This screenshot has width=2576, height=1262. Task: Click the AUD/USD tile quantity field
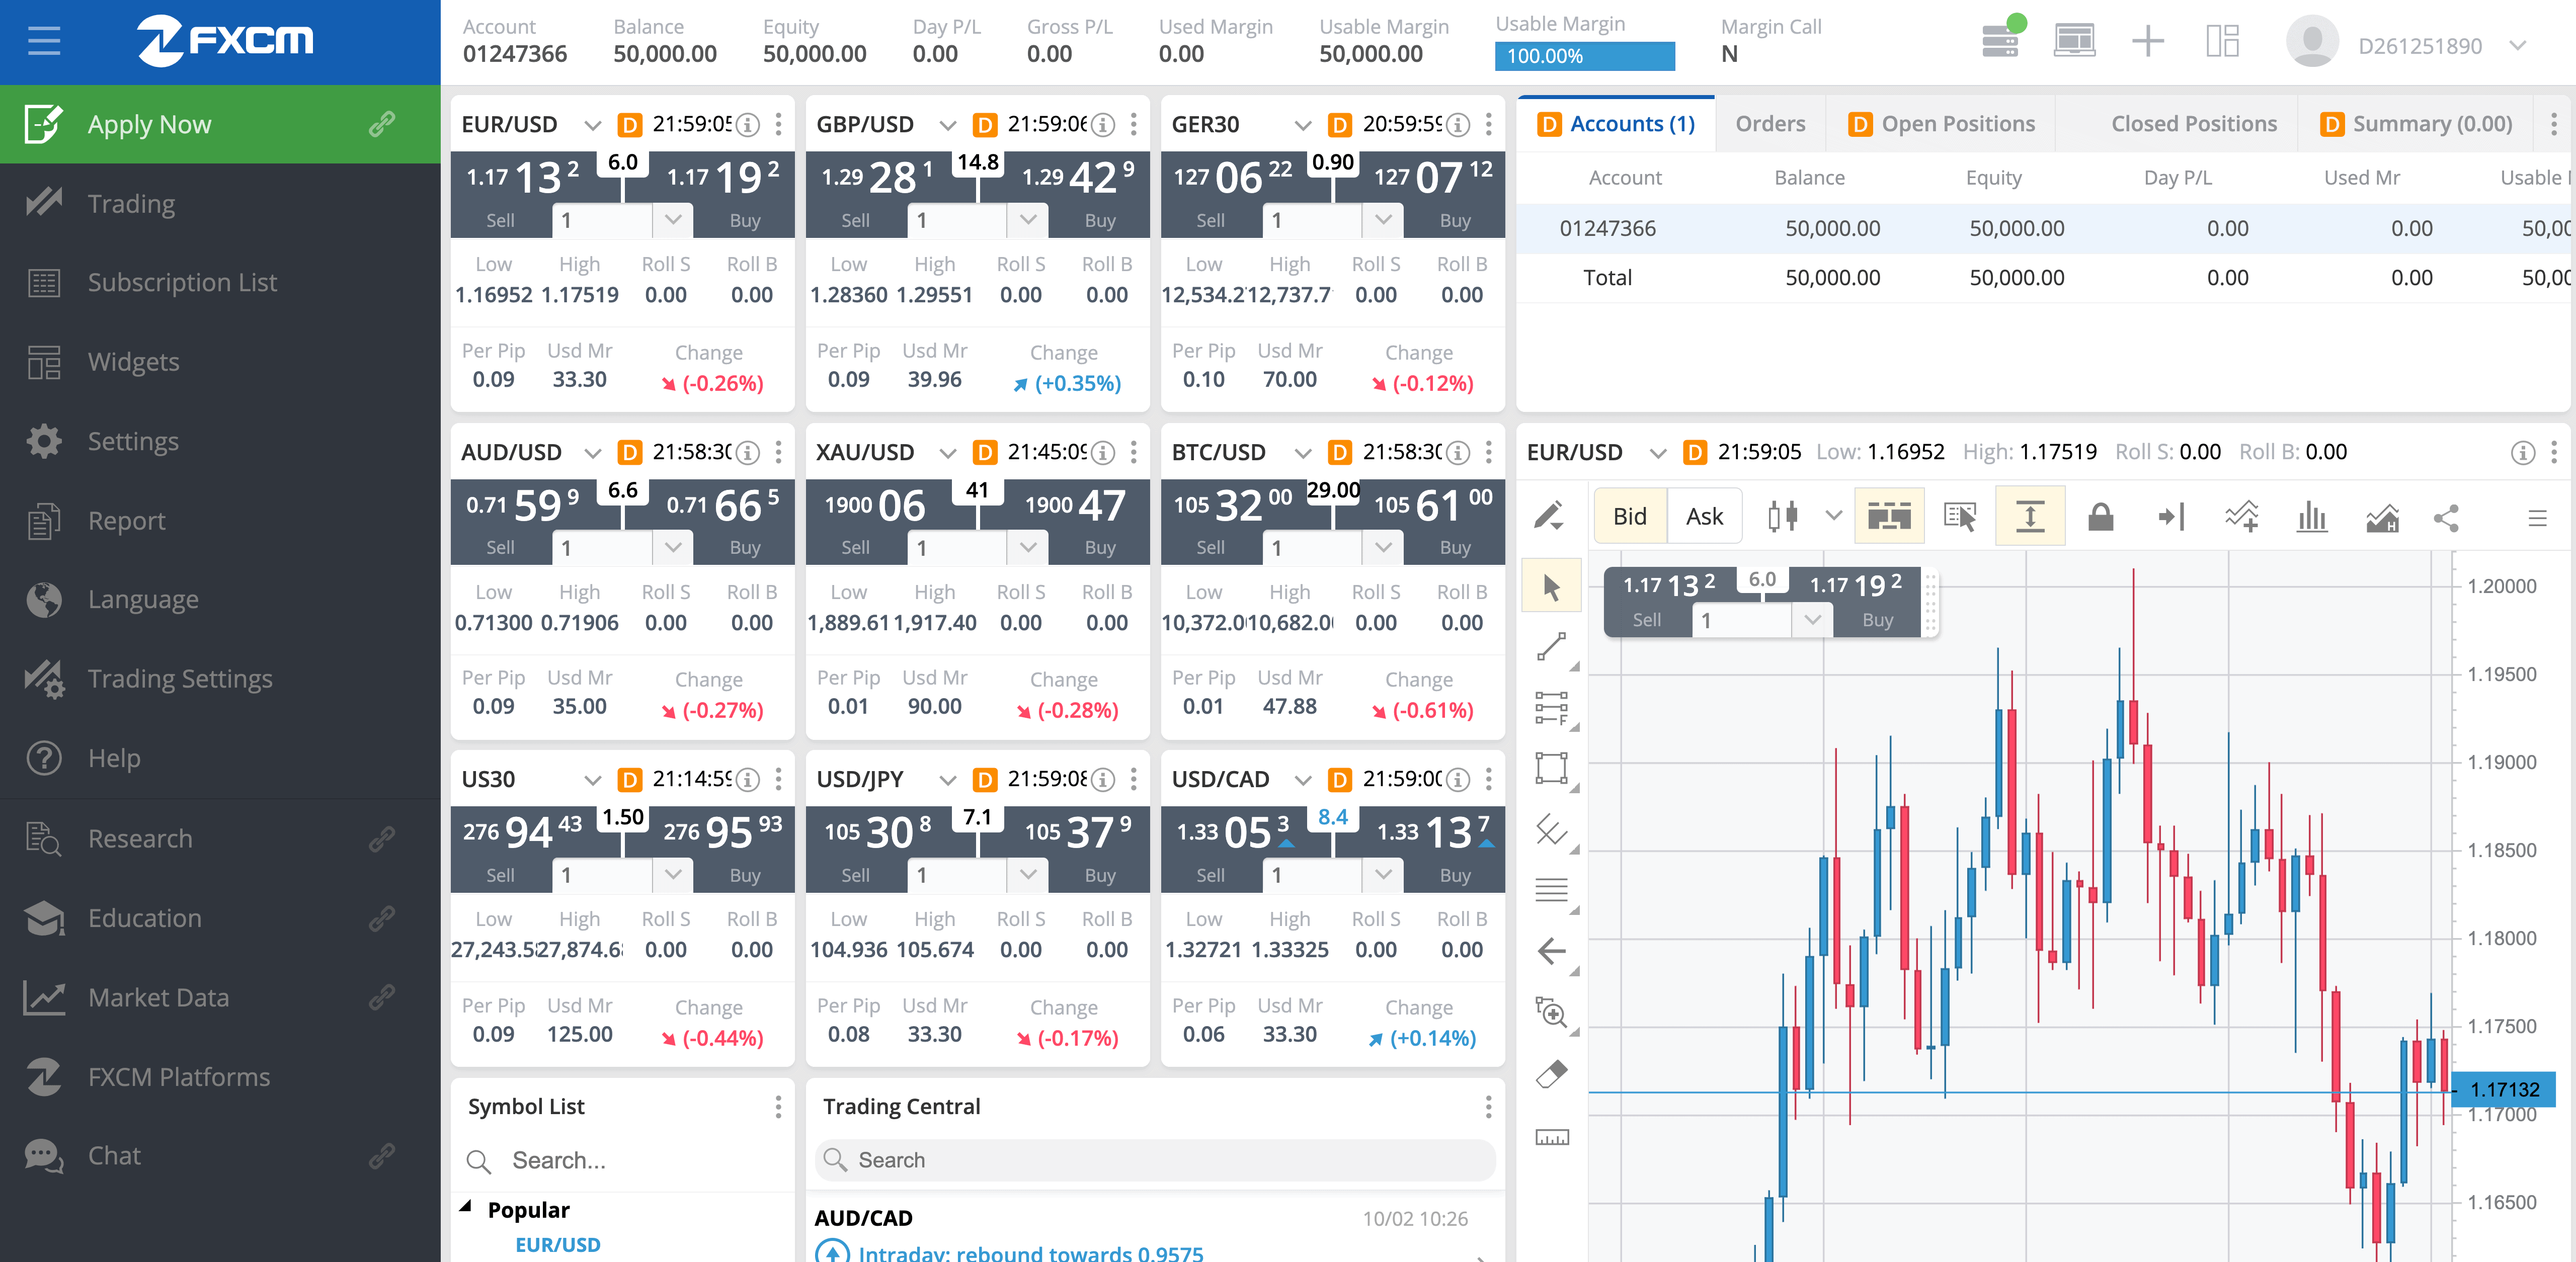[602, 547]
